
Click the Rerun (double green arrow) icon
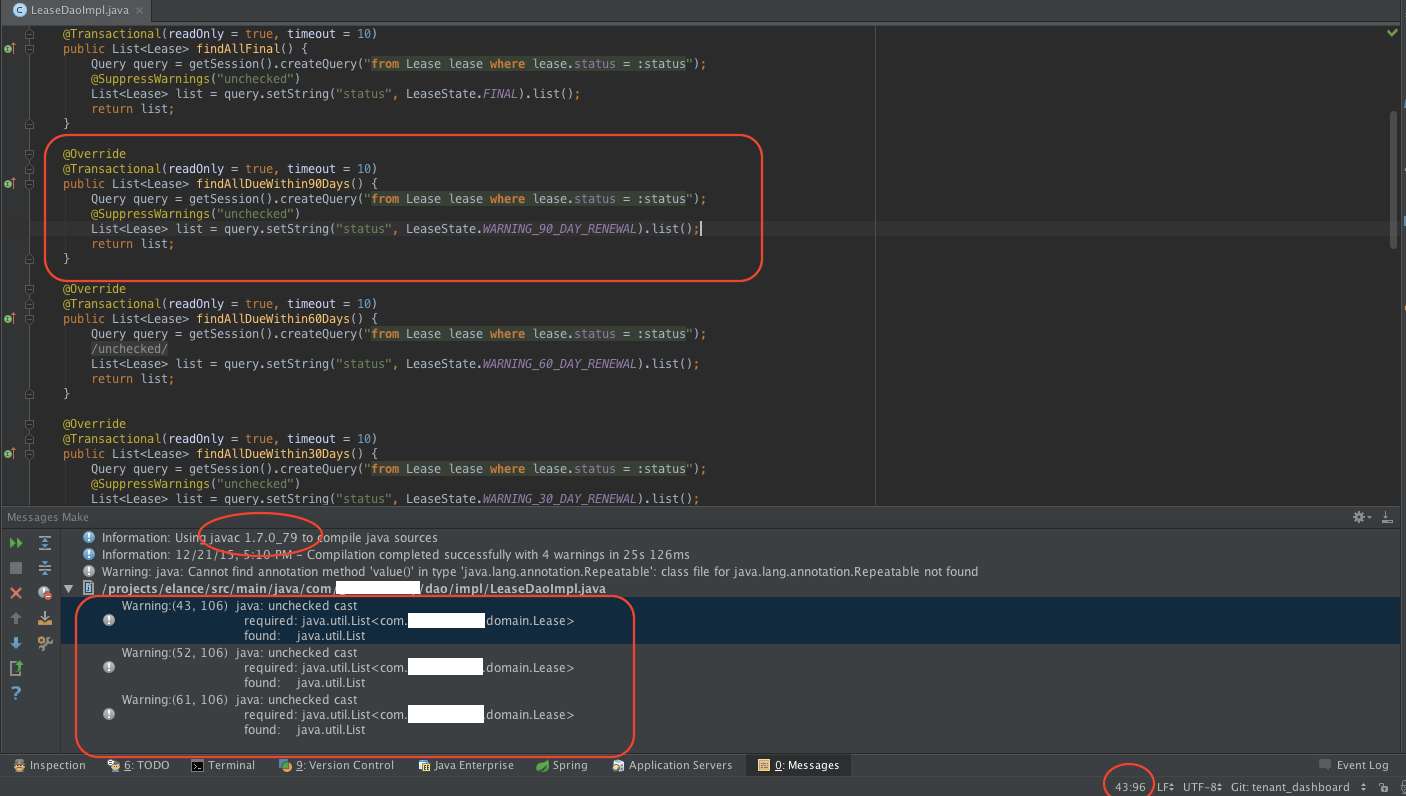(x=16, y=543)
